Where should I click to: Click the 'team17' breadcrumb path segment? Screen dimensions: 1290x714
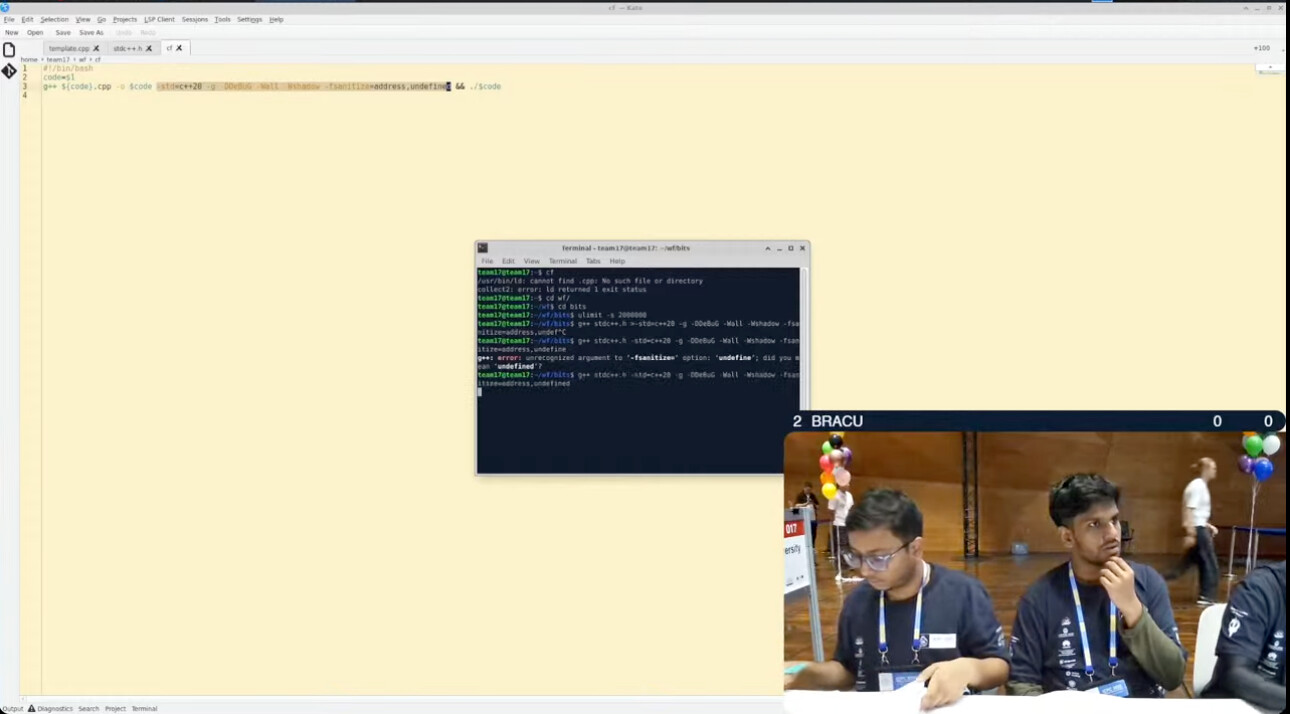click(58, 60)
